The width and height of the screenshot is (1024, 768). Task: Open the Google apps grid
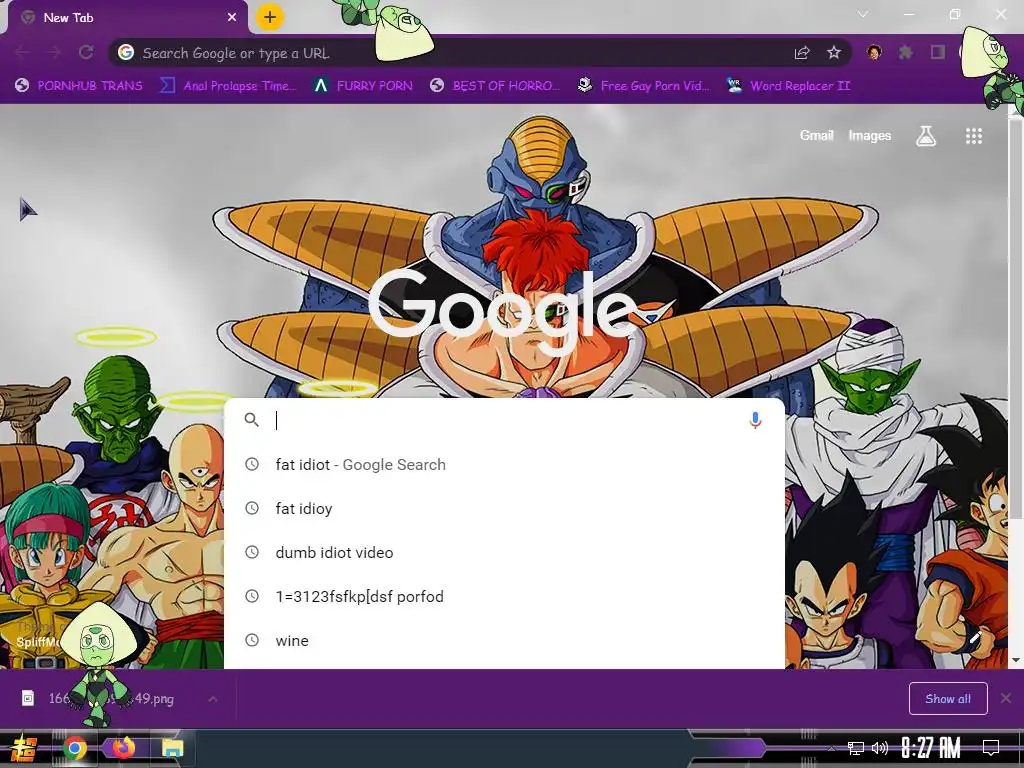974,136
